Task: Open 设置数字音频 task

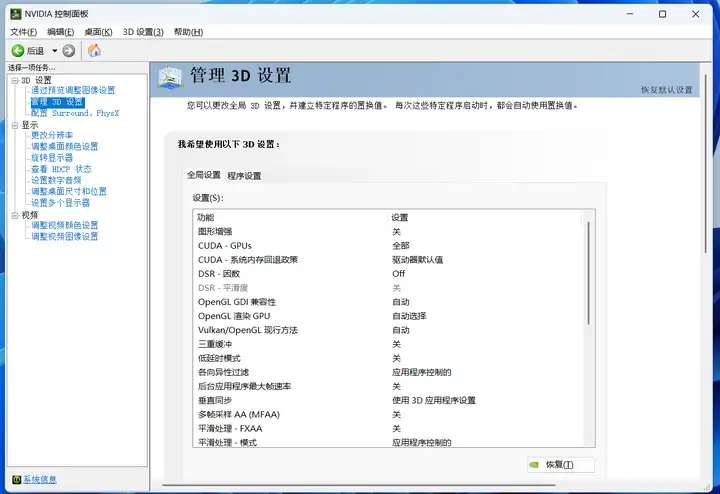Action: point(56,180)
